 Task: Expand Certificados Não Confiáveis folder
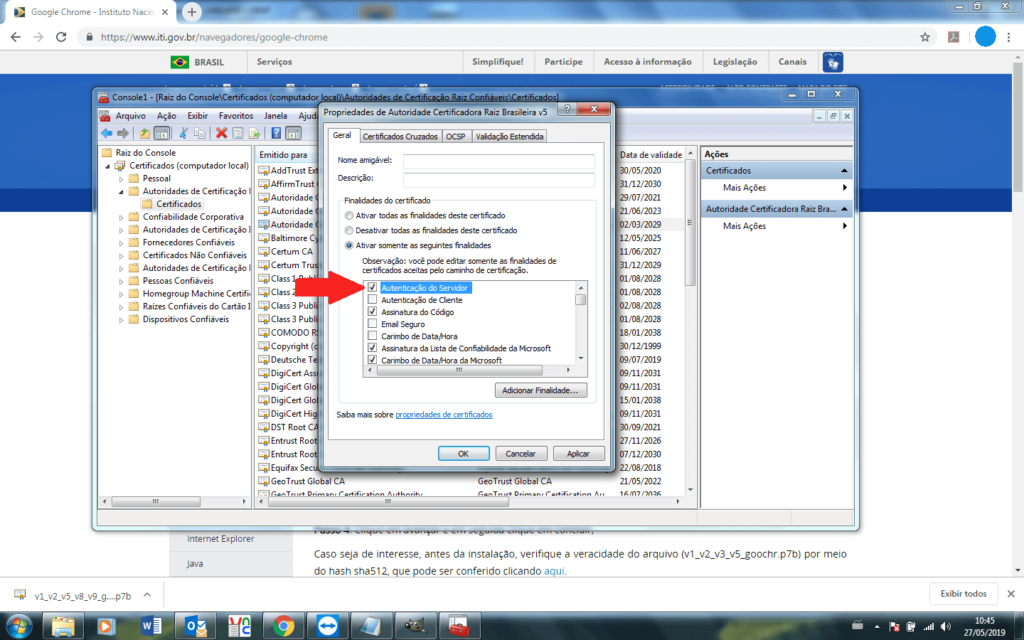pos(121,255)
